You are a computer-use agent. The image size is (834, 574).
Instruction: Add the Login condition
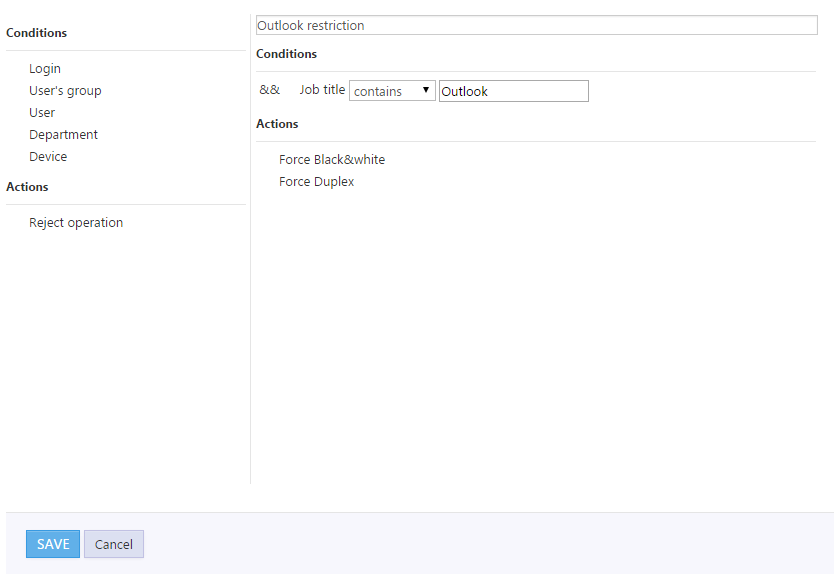[45, 69]
